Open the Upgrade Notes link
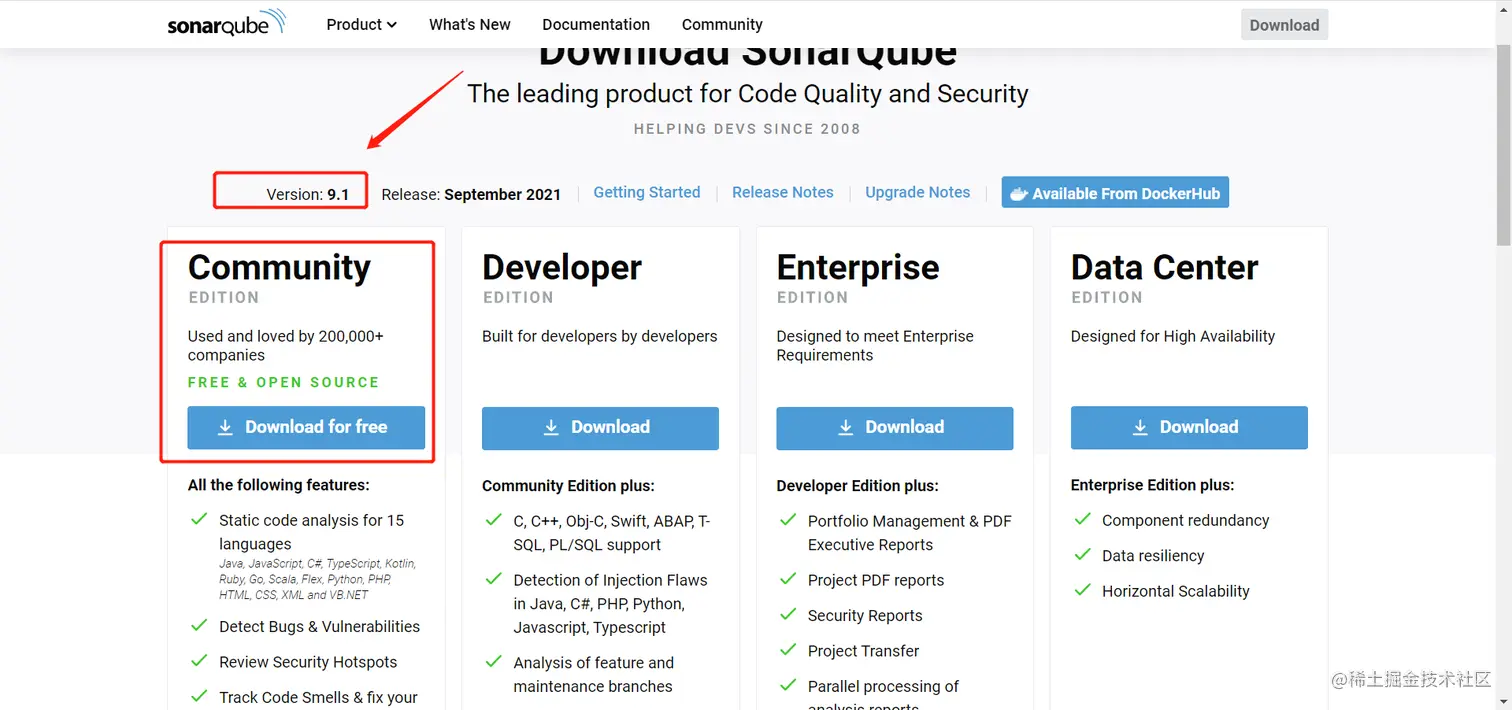Viewport: 1512px width, 710px height. click(917, 192)
